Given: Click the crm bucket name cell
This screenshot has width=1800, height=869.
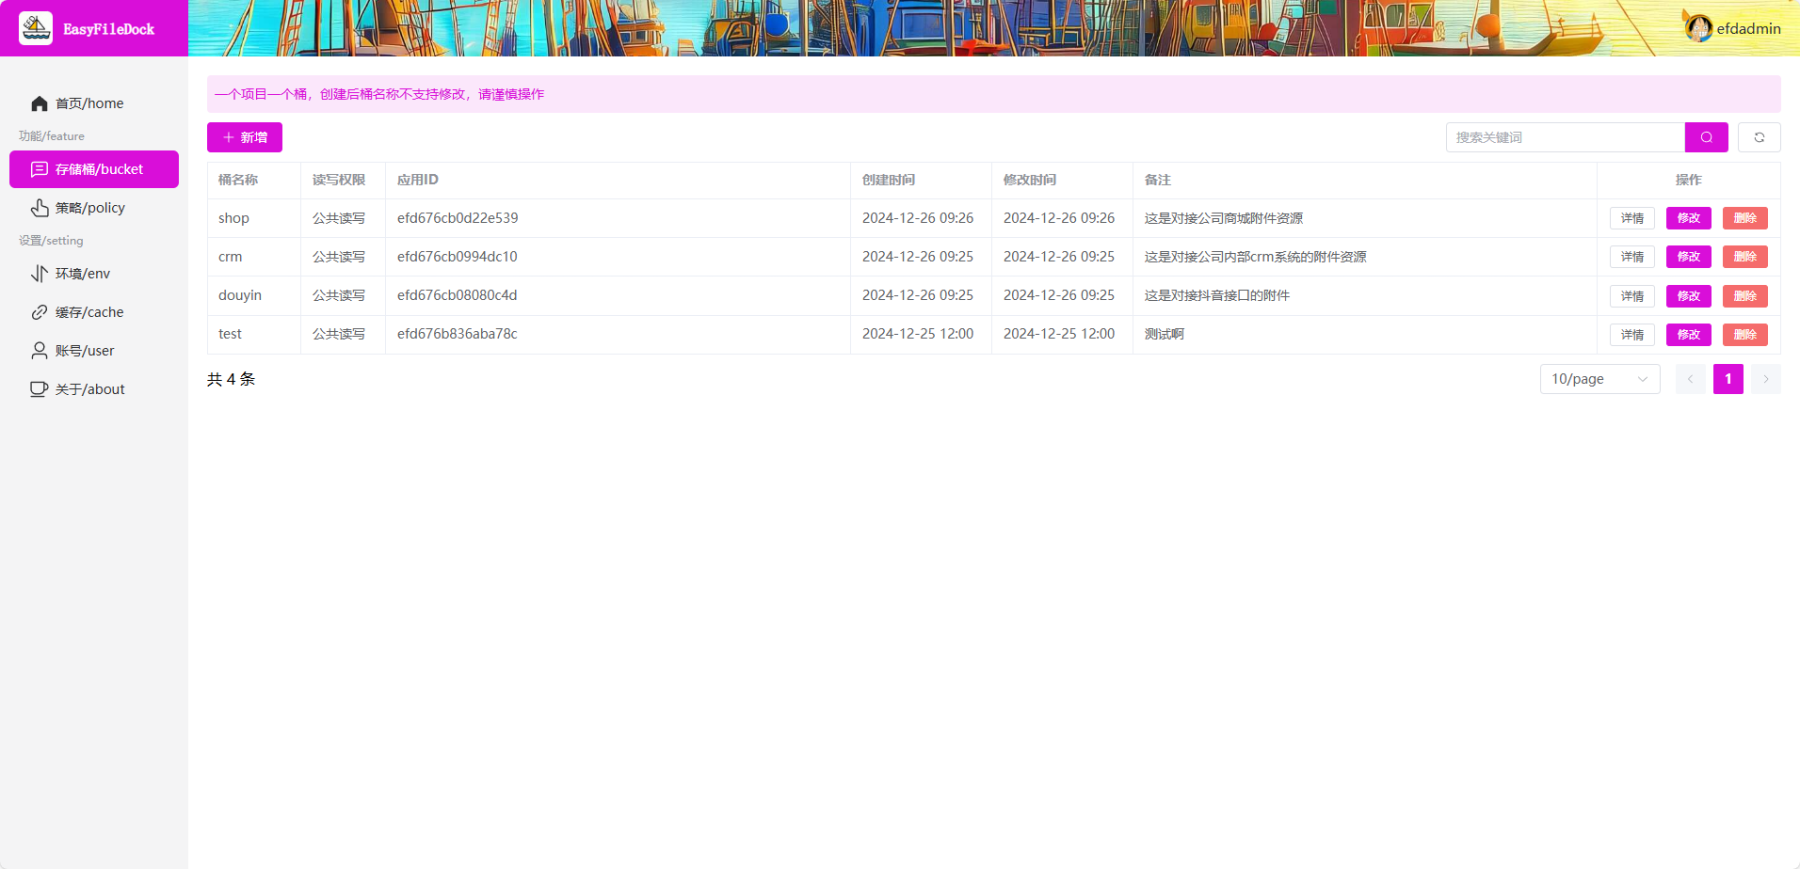Looking at the screenshot, I should [254, 257].
